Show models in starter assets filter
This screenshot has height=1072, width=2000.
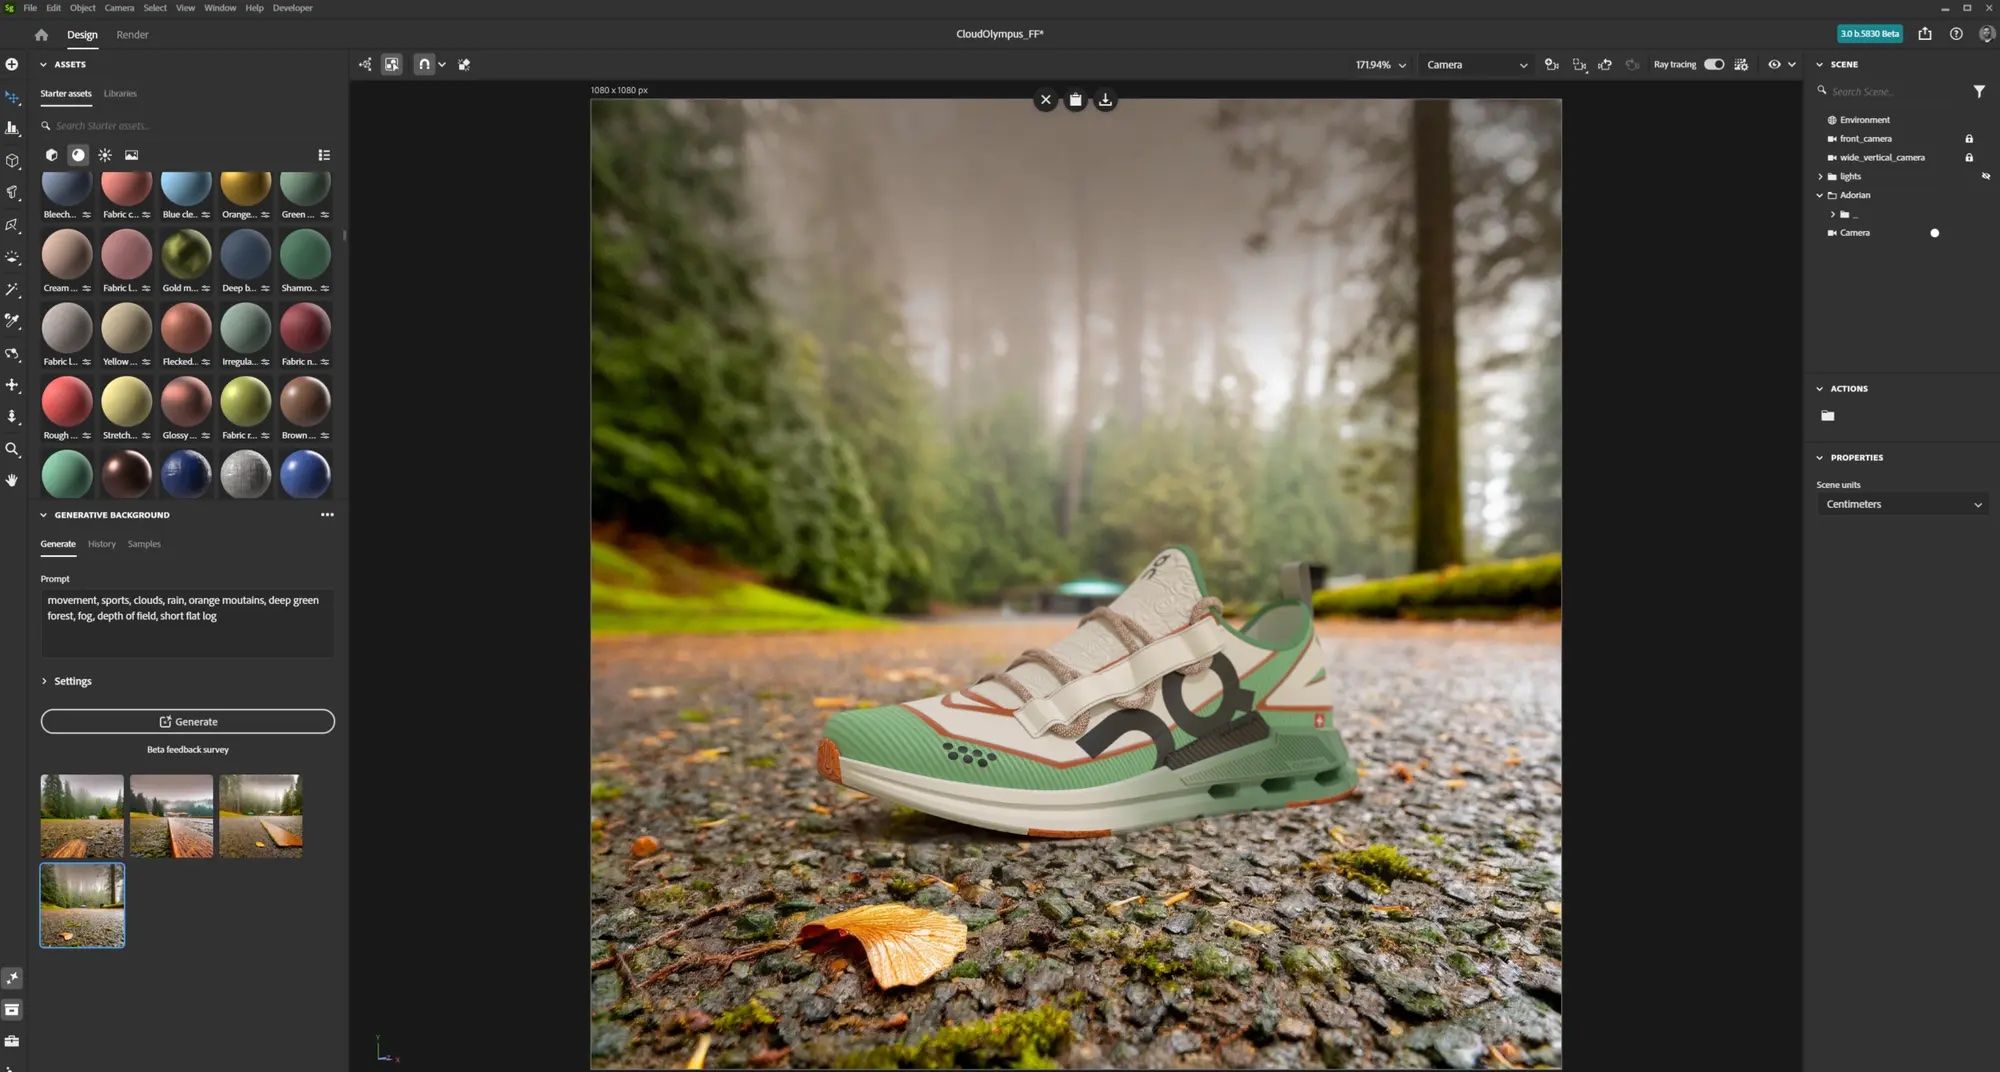click(x=51, y=155)
